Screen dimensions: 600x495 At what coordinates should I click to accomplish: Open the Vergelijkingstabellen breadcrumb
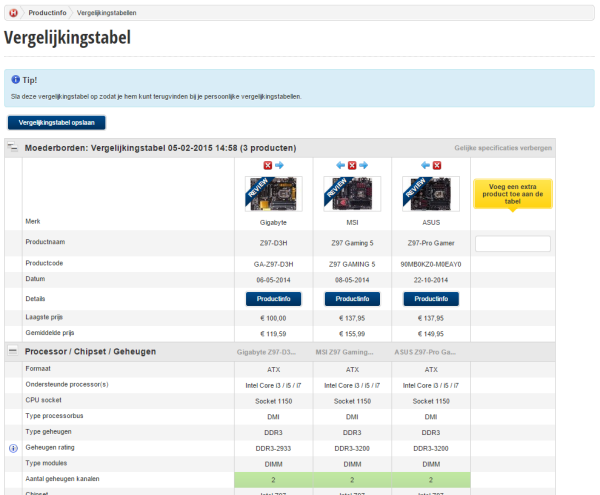click(106, 13)
